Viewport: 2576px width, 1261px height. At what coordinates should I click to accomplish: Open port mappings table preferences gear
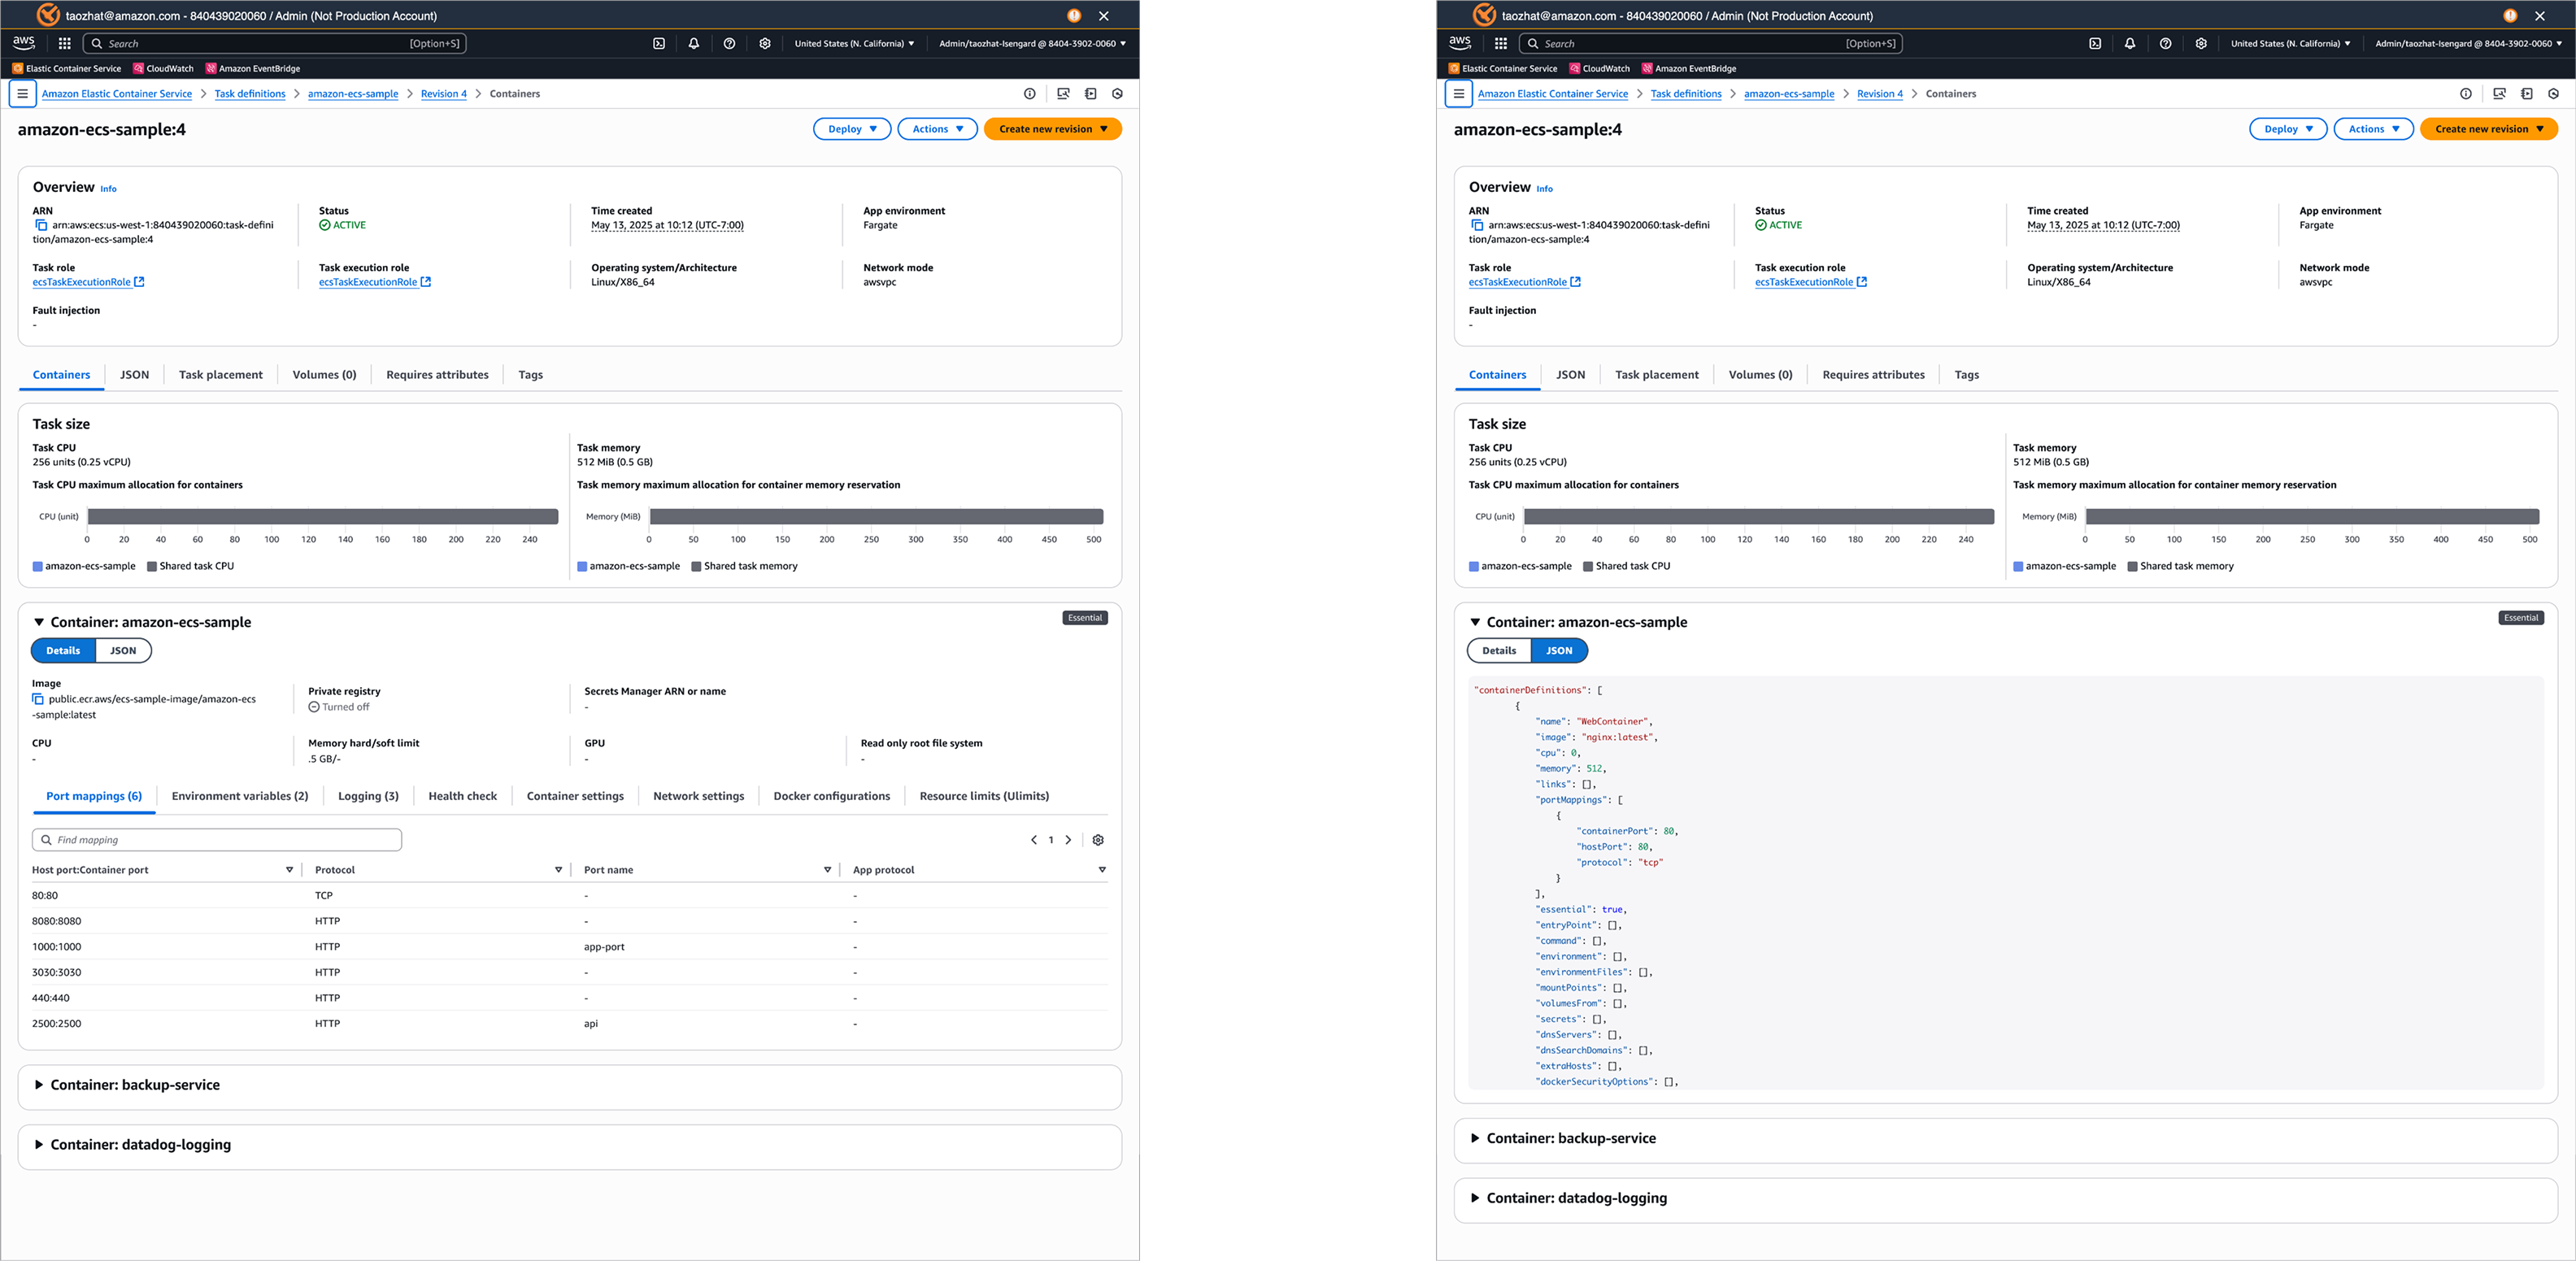1098,840
